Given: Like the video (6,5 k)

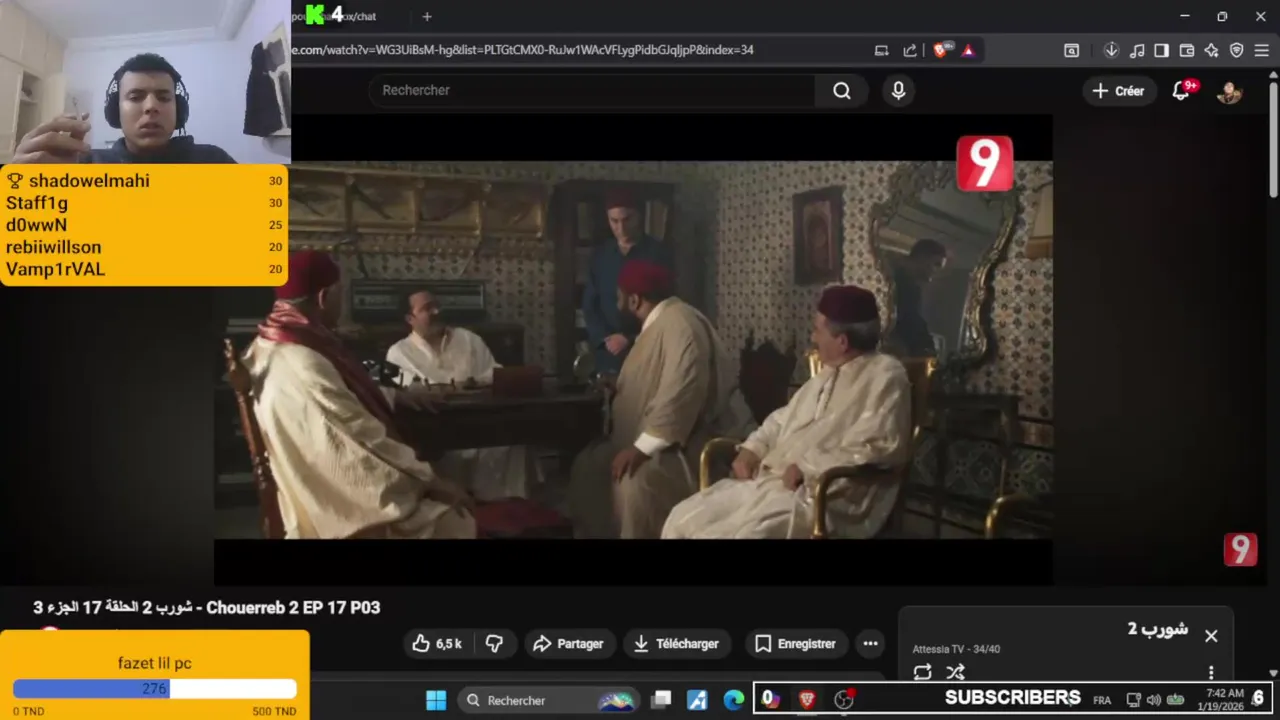Looking at the screenshot, I should (437, 644).
